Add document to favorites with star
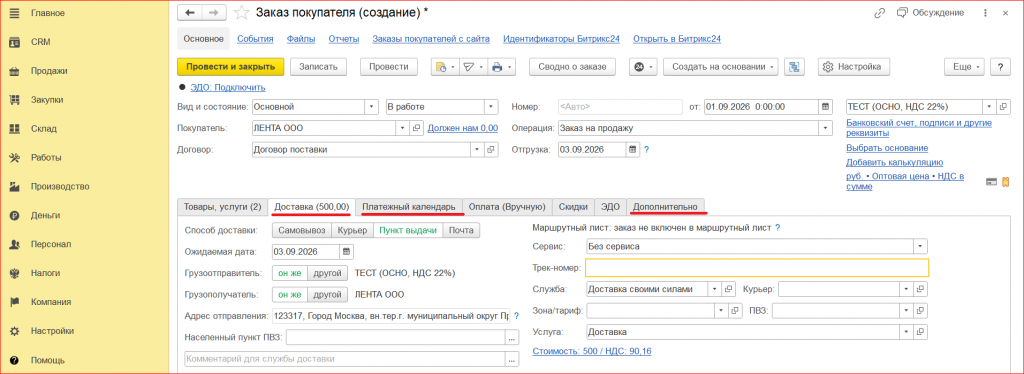Screen dimensions: 1024x374 tap(242, 12)
